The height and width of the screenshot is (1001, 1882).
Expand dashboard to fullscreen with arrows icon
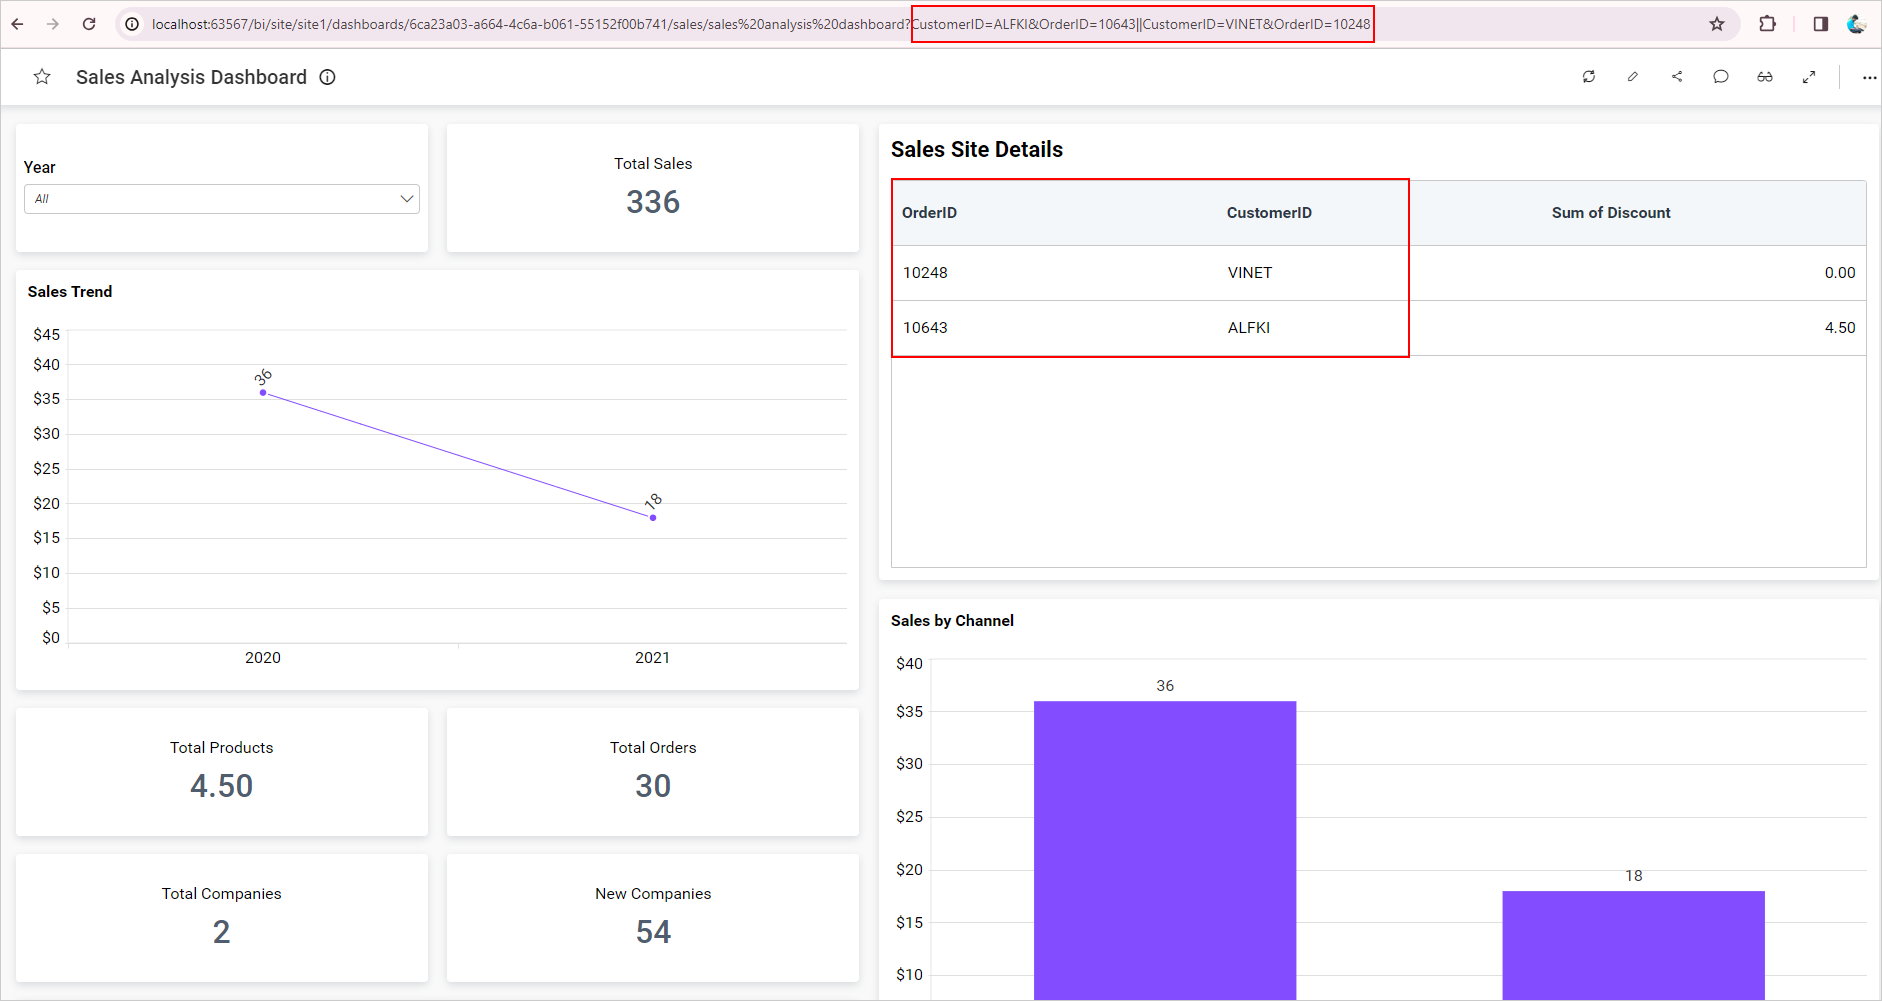tap(1808, 77)
